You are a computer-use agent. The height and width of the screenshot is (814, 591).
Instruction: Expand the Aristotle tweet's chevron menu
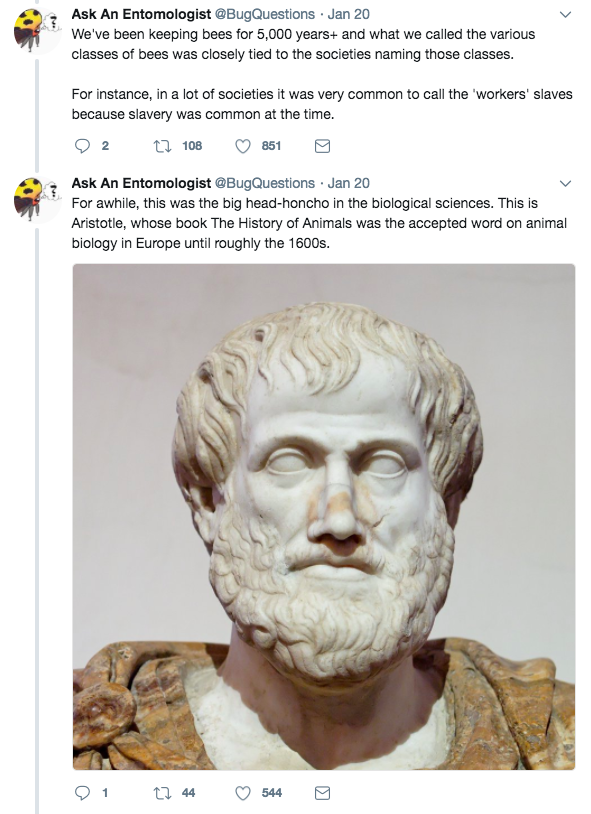tap(566, 183)
